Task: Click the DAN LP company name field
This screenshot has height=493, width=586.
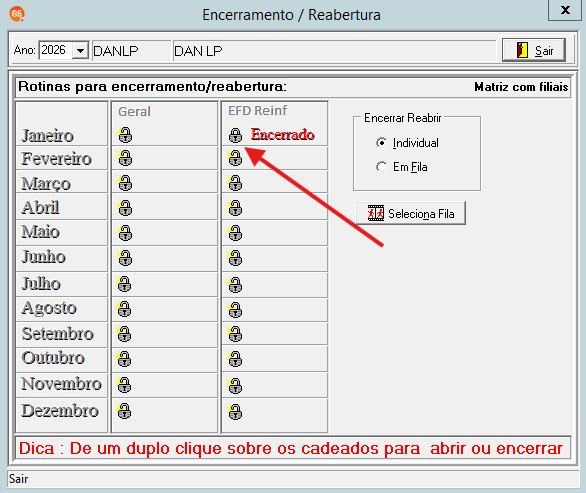Action: coord(334,50)
